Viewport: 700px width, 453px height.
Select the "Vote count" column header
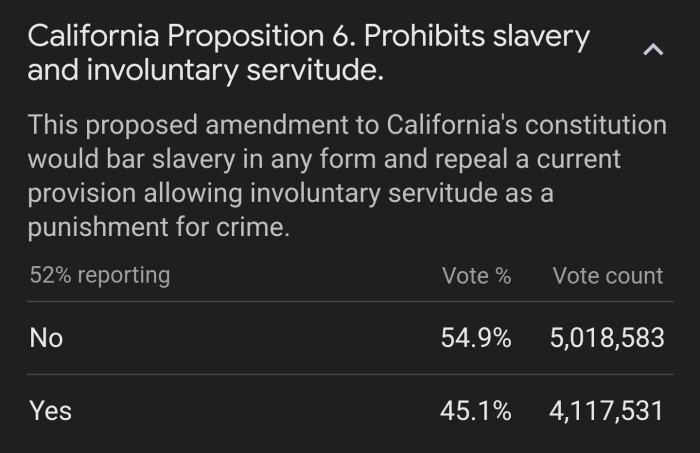pos(608,276)
